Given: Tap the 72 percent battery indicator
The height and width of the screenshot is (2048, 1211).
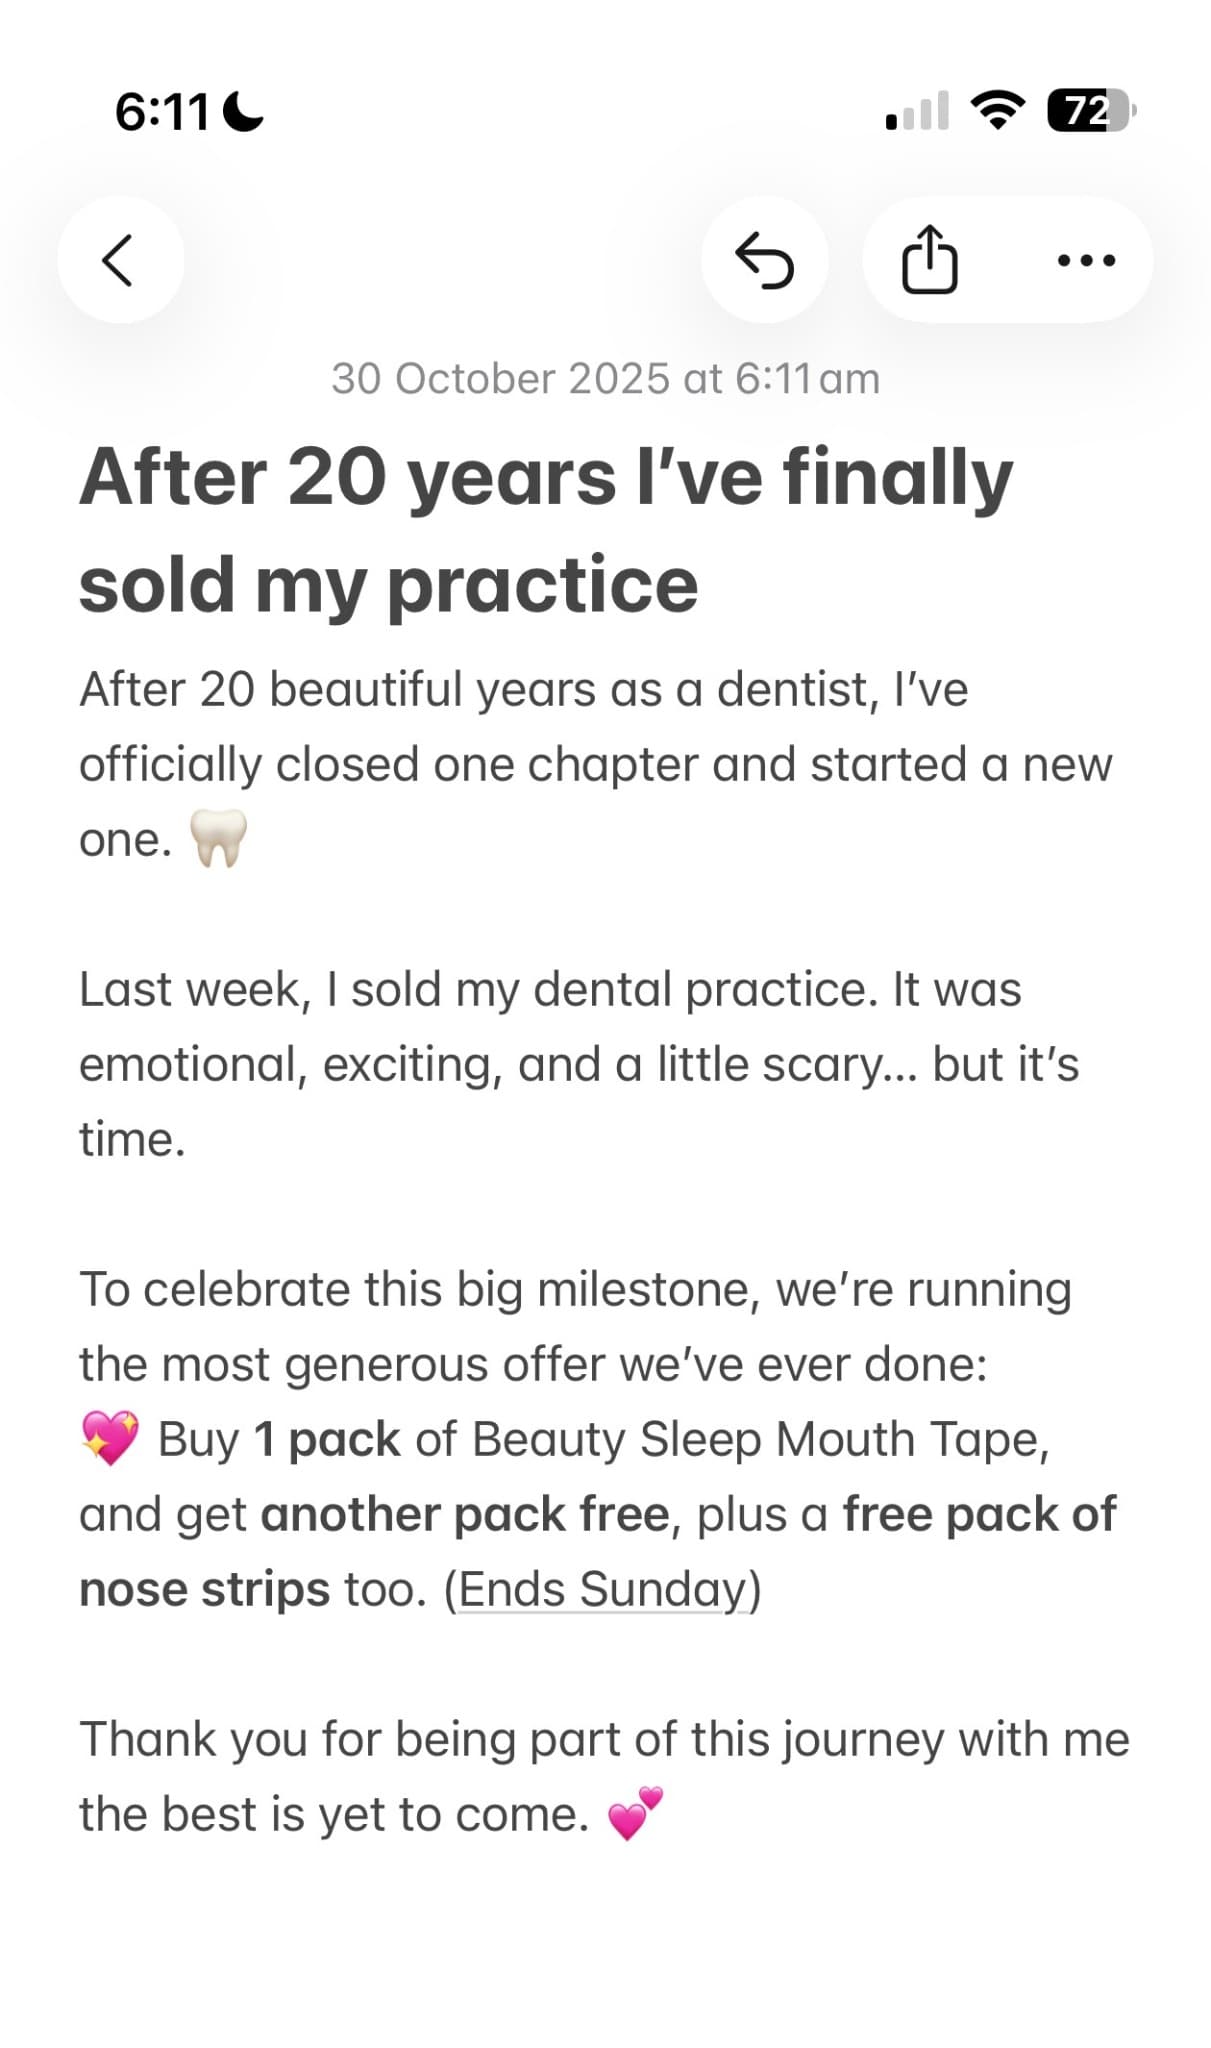Looking at the screenshot, I should (1091, 110).
